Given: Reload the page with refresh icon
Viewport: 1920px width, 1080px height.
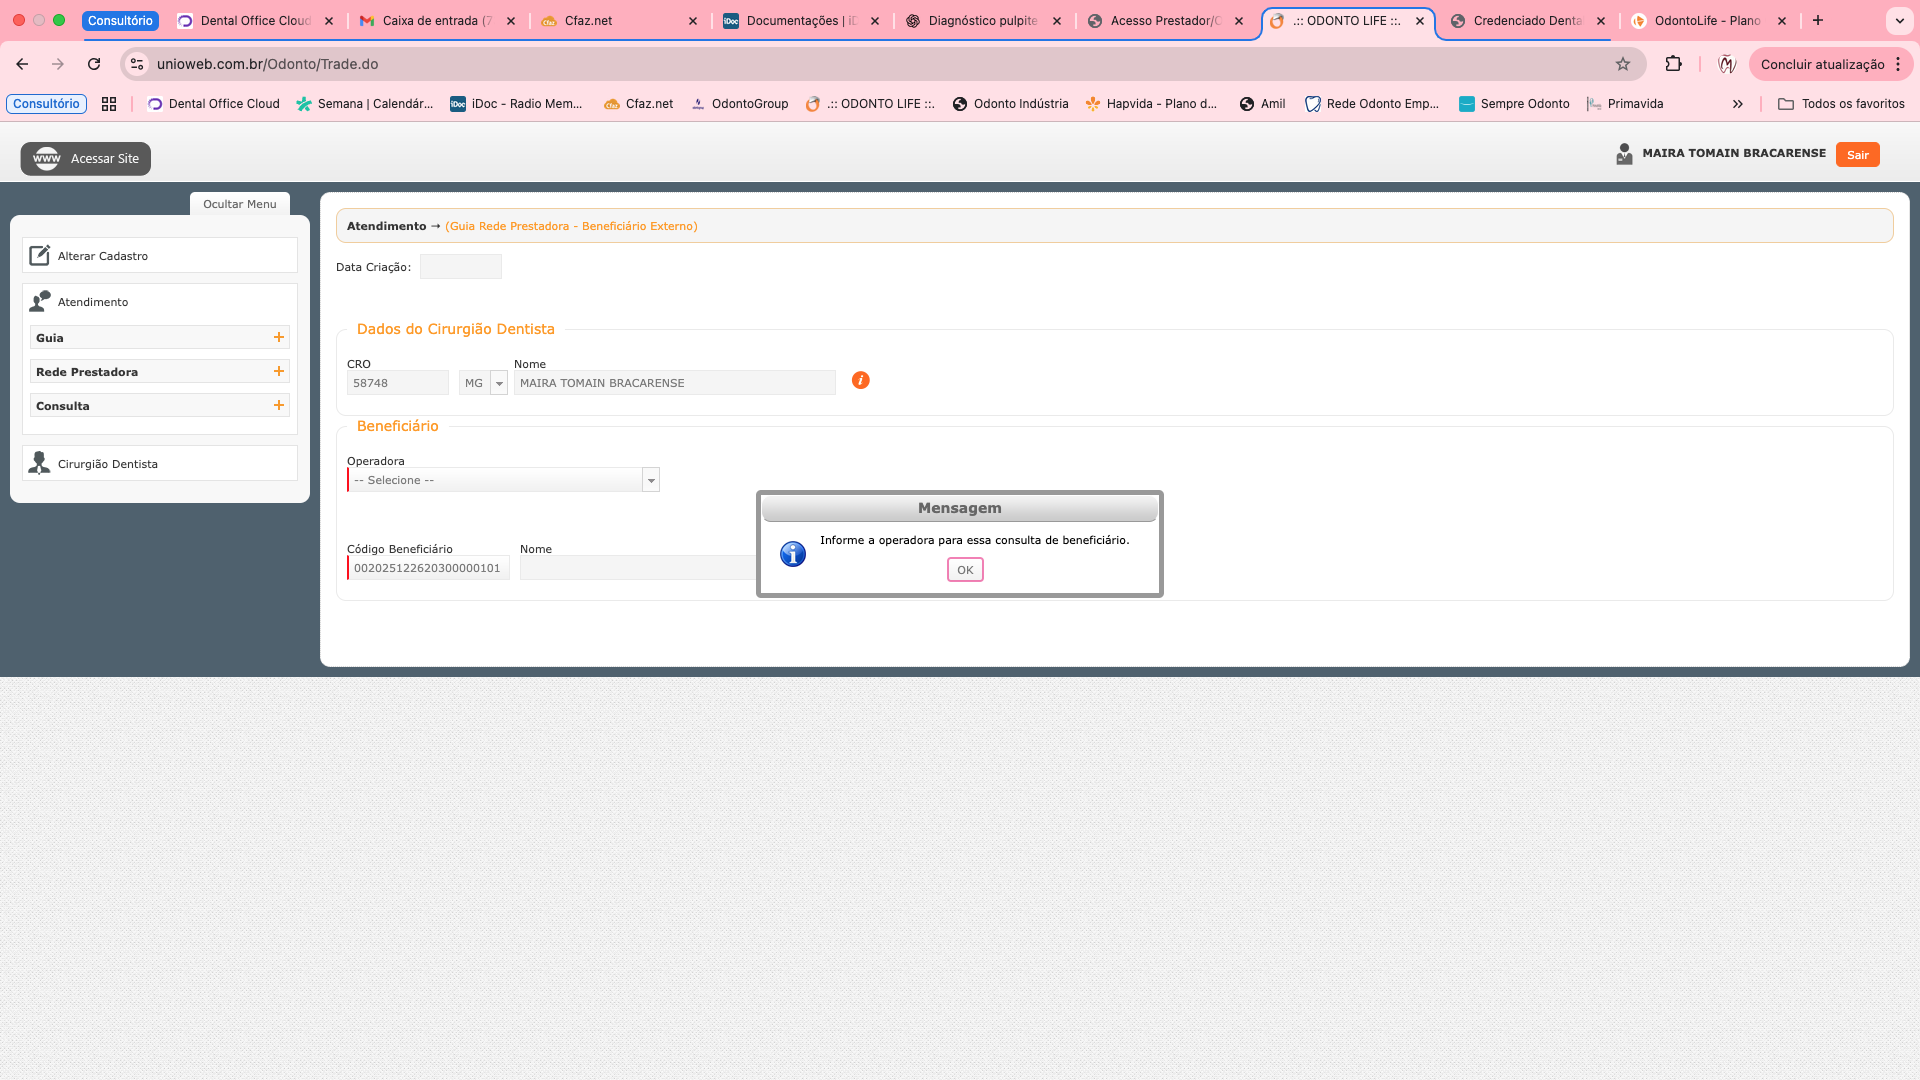Looking at the screenshot, I should [x=94, y=64].
